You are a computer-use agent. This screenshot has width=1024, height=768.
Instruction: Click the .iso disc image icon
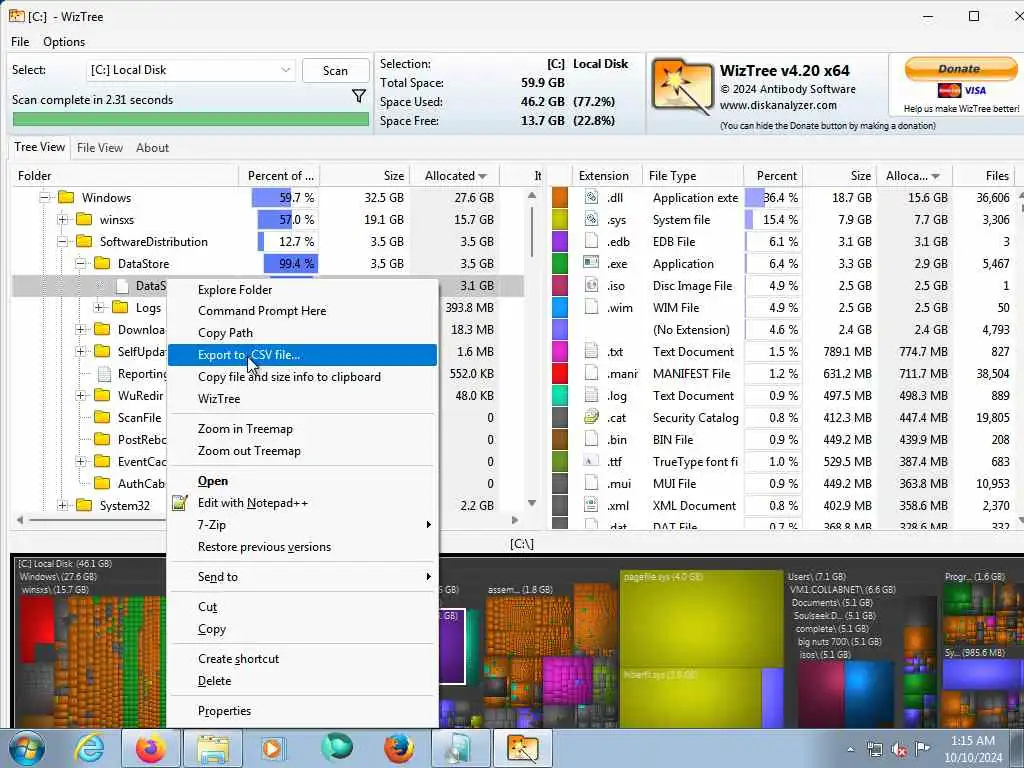(x=592, y=285)
